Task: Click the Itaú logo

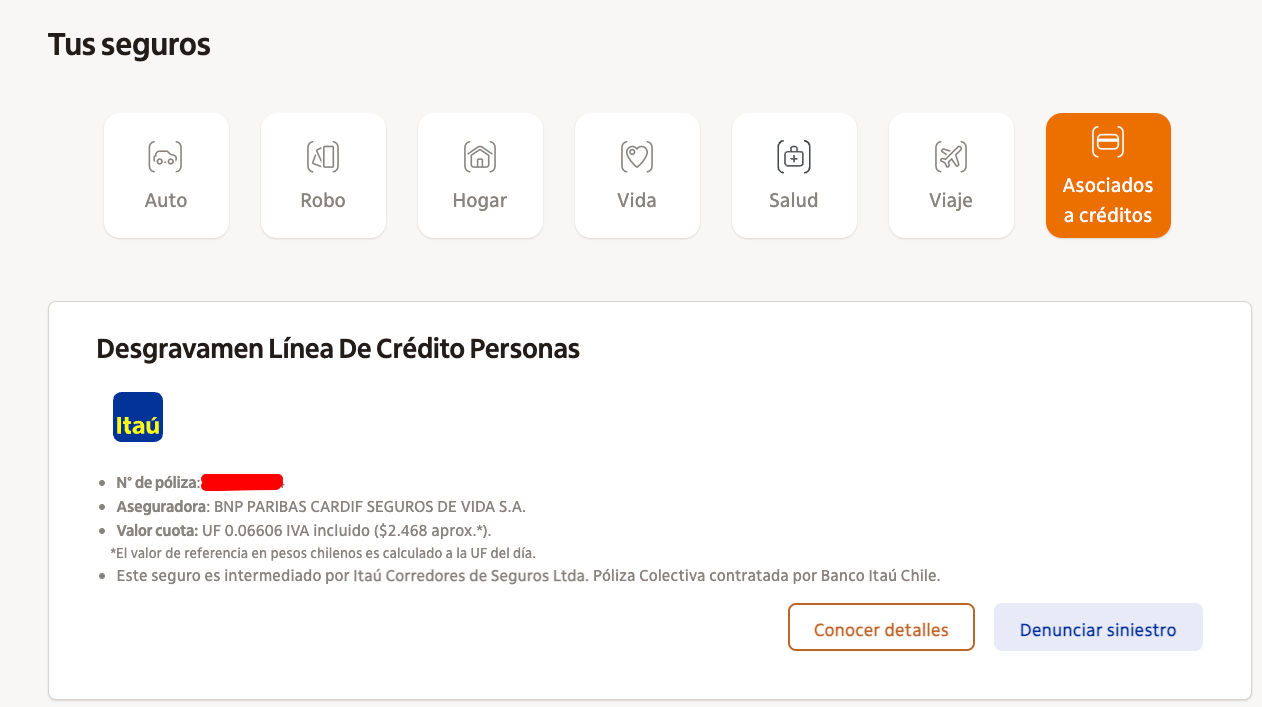Action: [138, 417]
